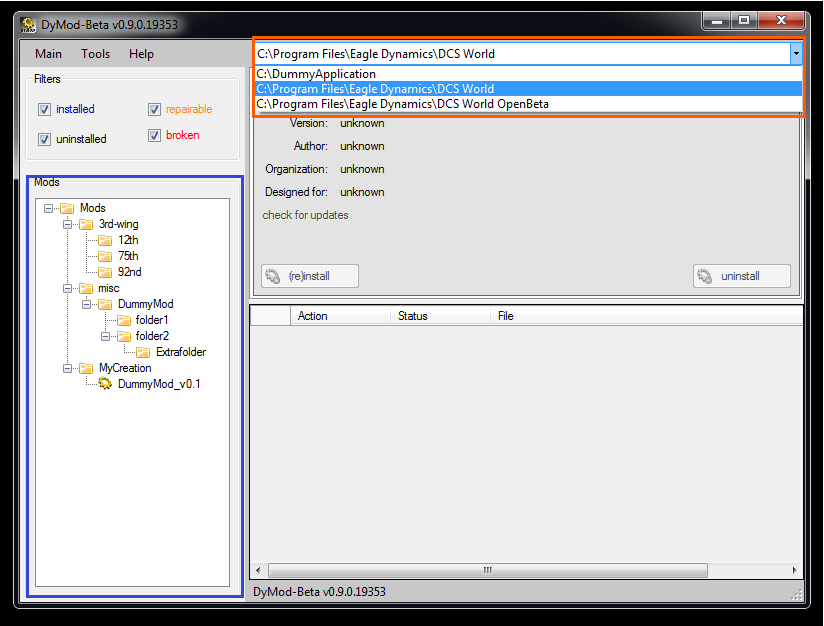Select the folder1 tree item label
824x626 pixels.
click(x=152, y=320)
